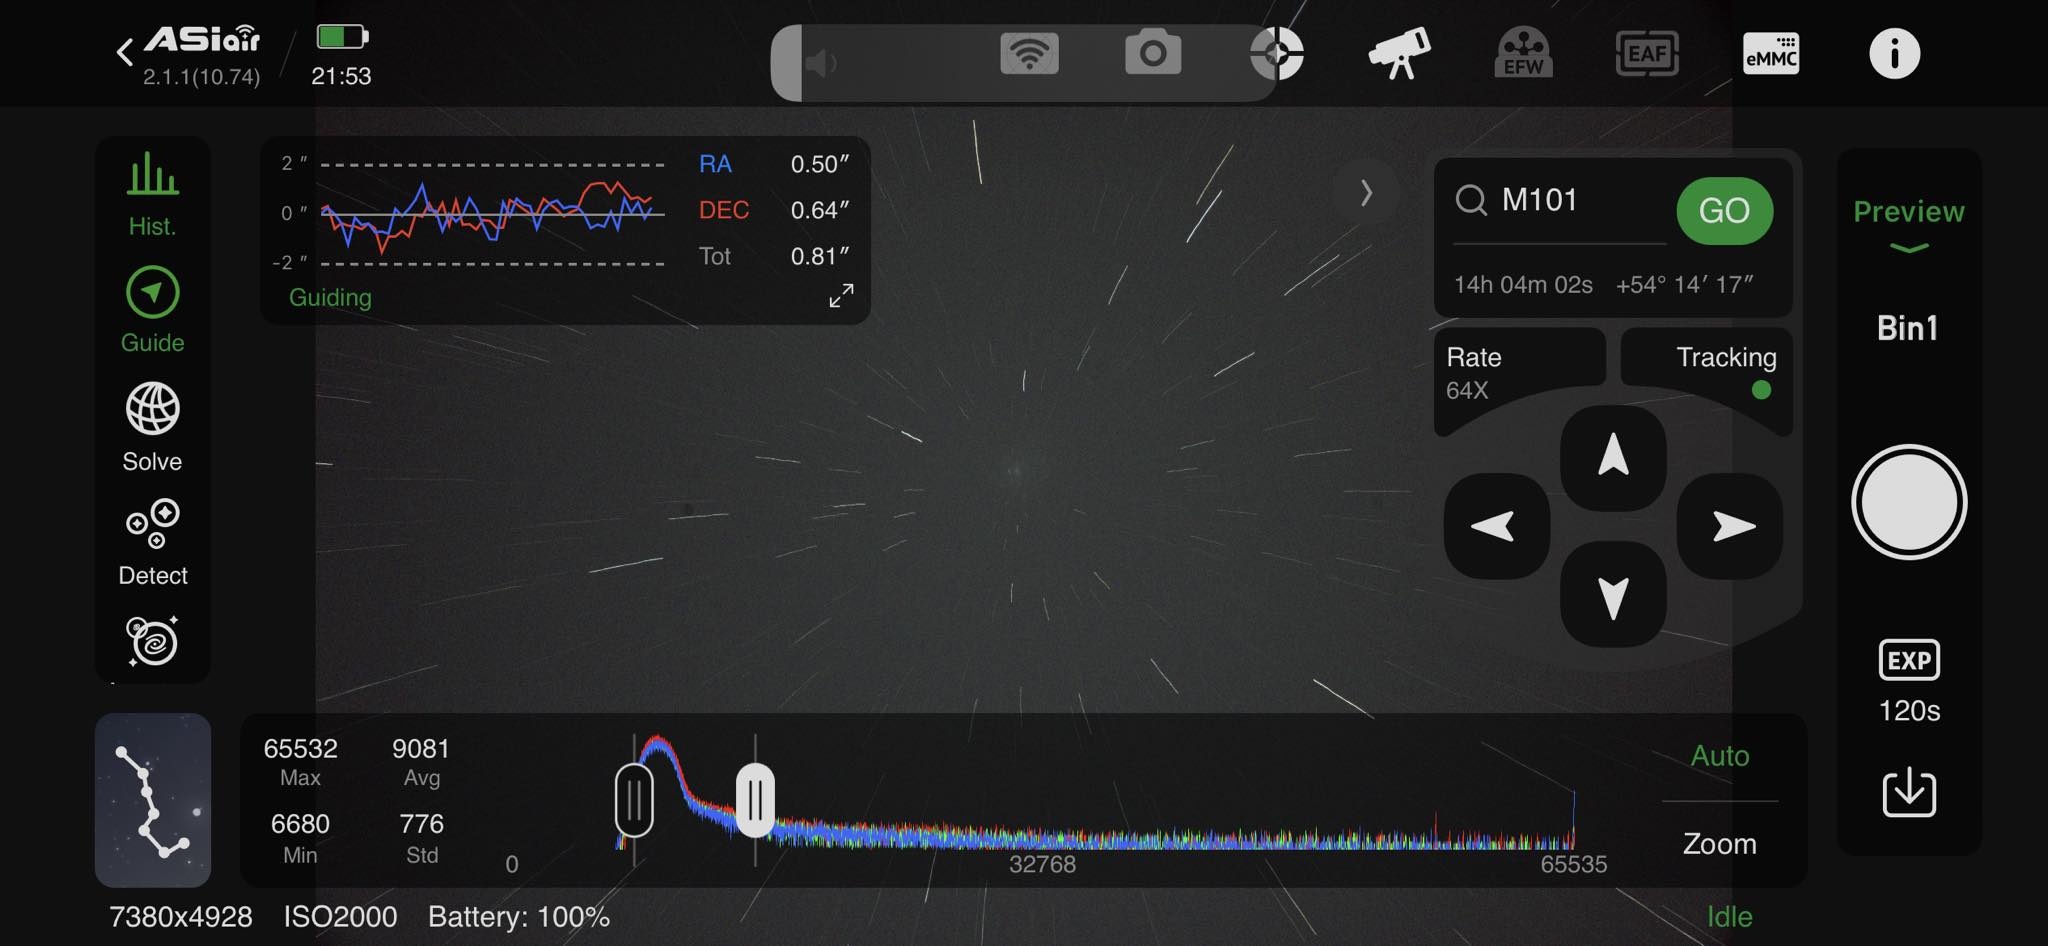Tap the download save image icon
This screenshot has height=946, width=2048.
point(1909,792)
